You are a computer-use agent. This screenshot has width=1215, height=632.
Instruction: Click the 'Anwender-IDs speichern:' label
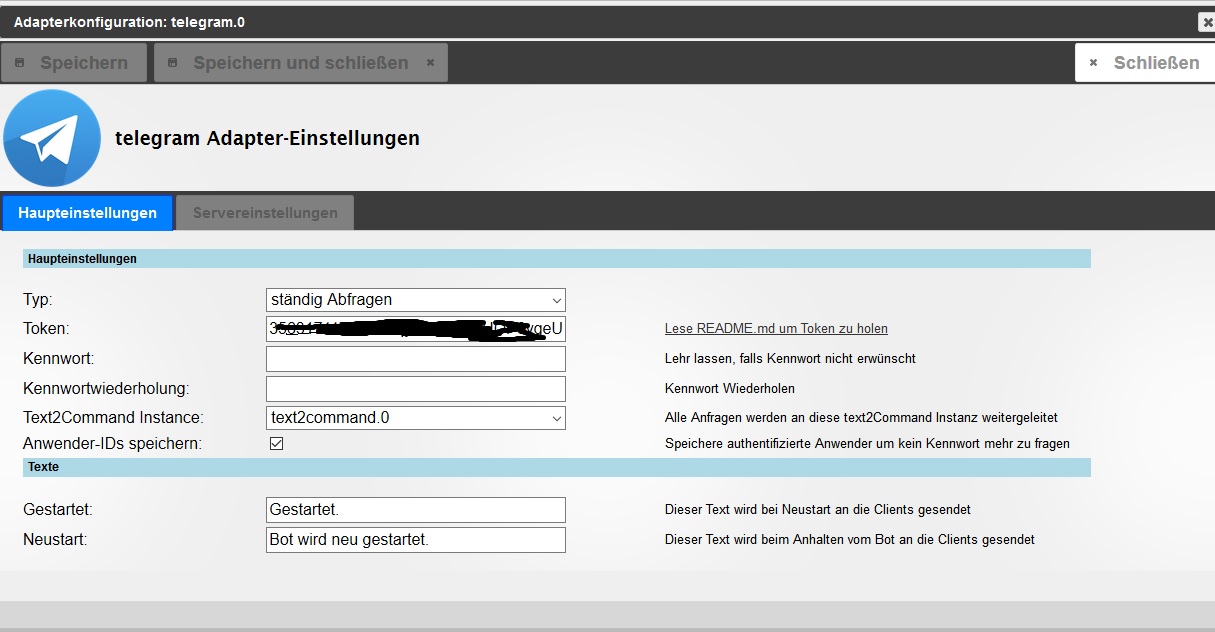pos(112,443)
